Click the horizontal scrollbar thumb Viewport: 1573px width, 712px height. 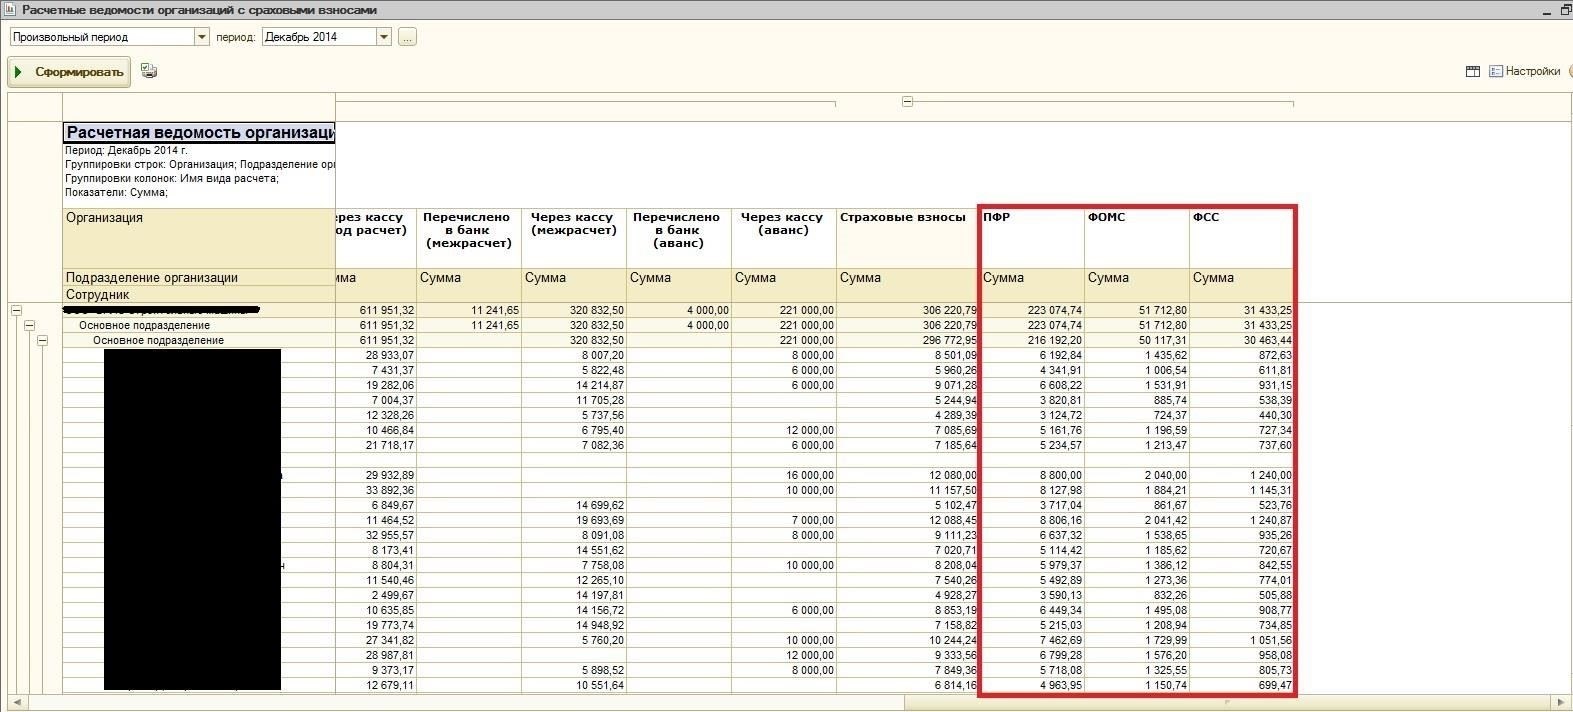(1226, 702)
